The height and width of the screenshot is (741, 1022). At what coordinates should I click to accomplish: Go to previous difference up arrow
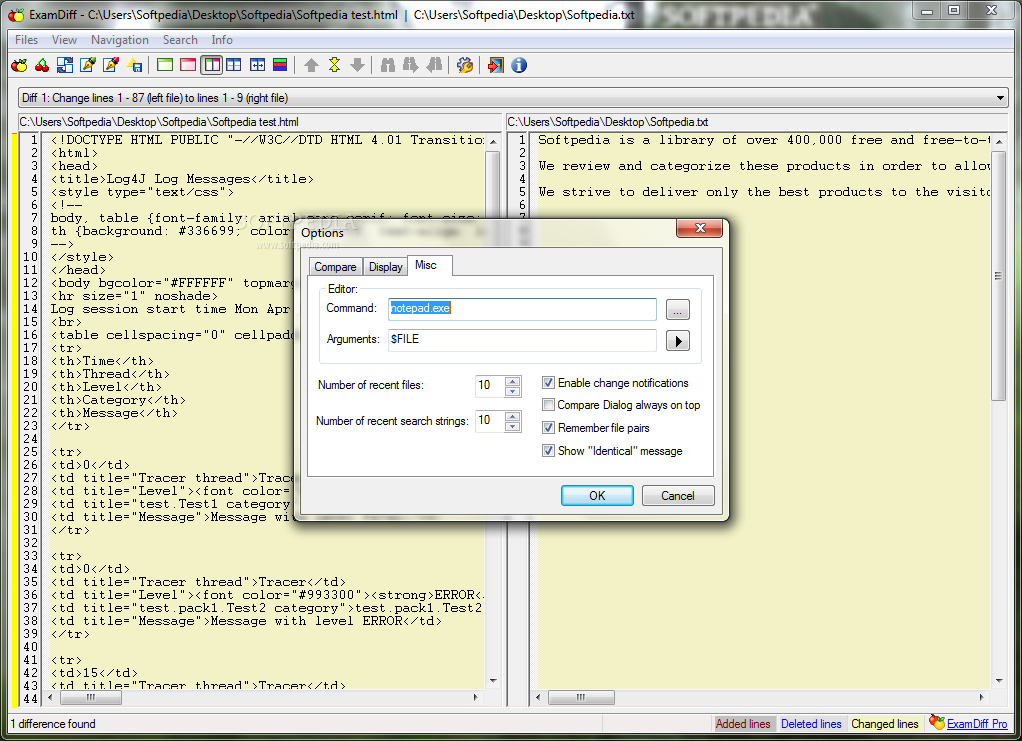pos(312,65)
